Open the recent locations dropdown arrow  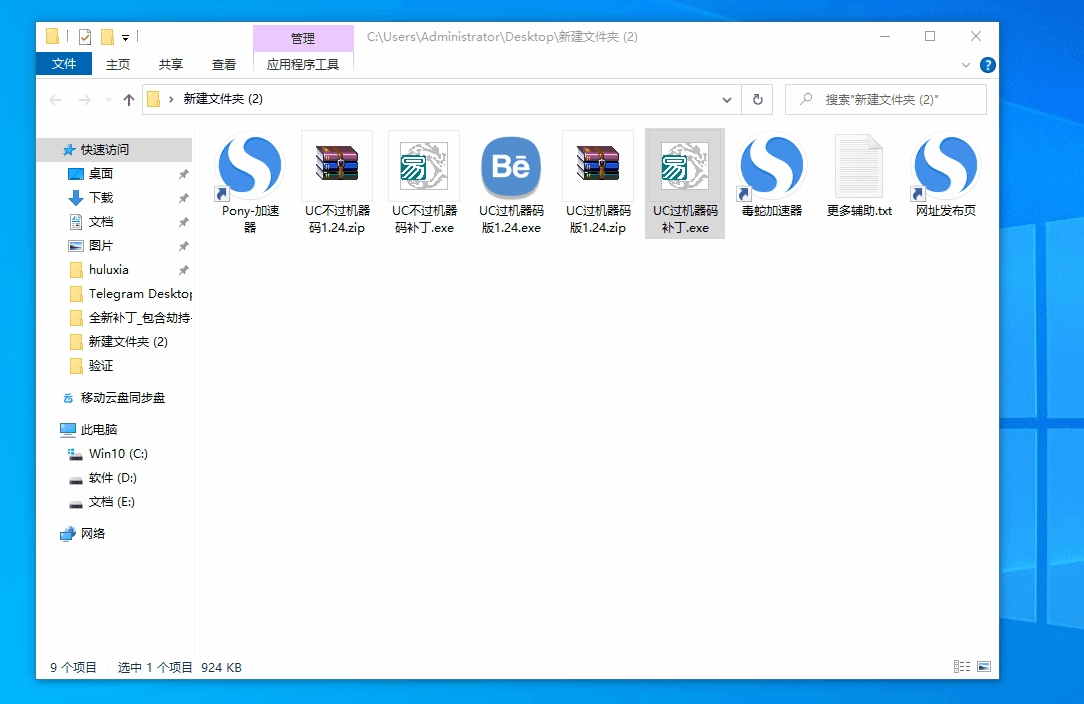click(108, 100)
